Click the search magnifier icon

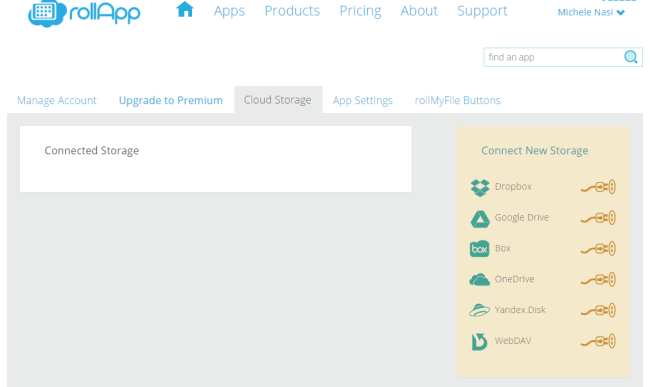(x=631, y=57)
